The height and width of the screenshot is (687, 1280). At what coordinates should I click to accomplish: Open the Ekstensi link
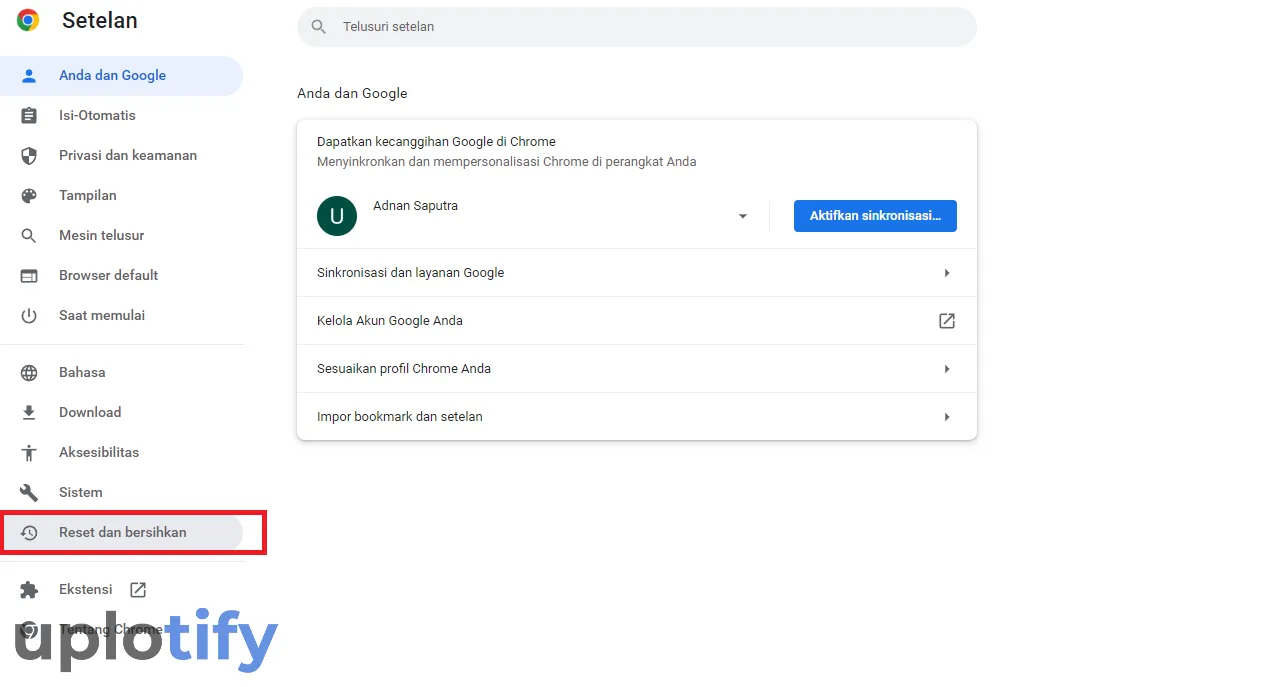point(121,589)
